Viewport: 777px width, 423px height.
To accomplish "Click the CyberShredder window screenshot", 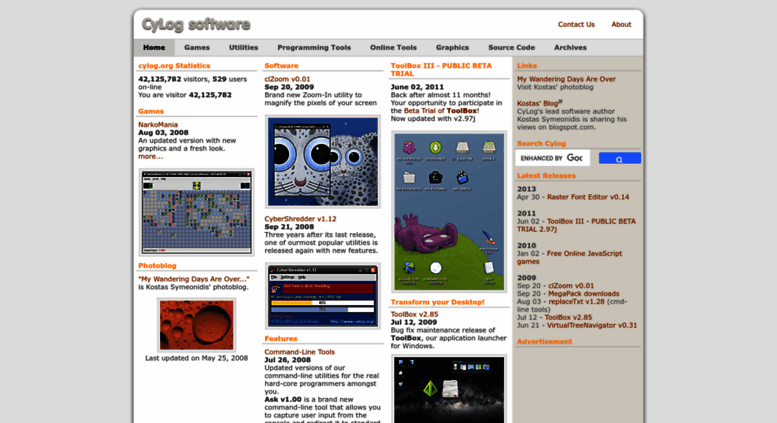I will 323,296.
